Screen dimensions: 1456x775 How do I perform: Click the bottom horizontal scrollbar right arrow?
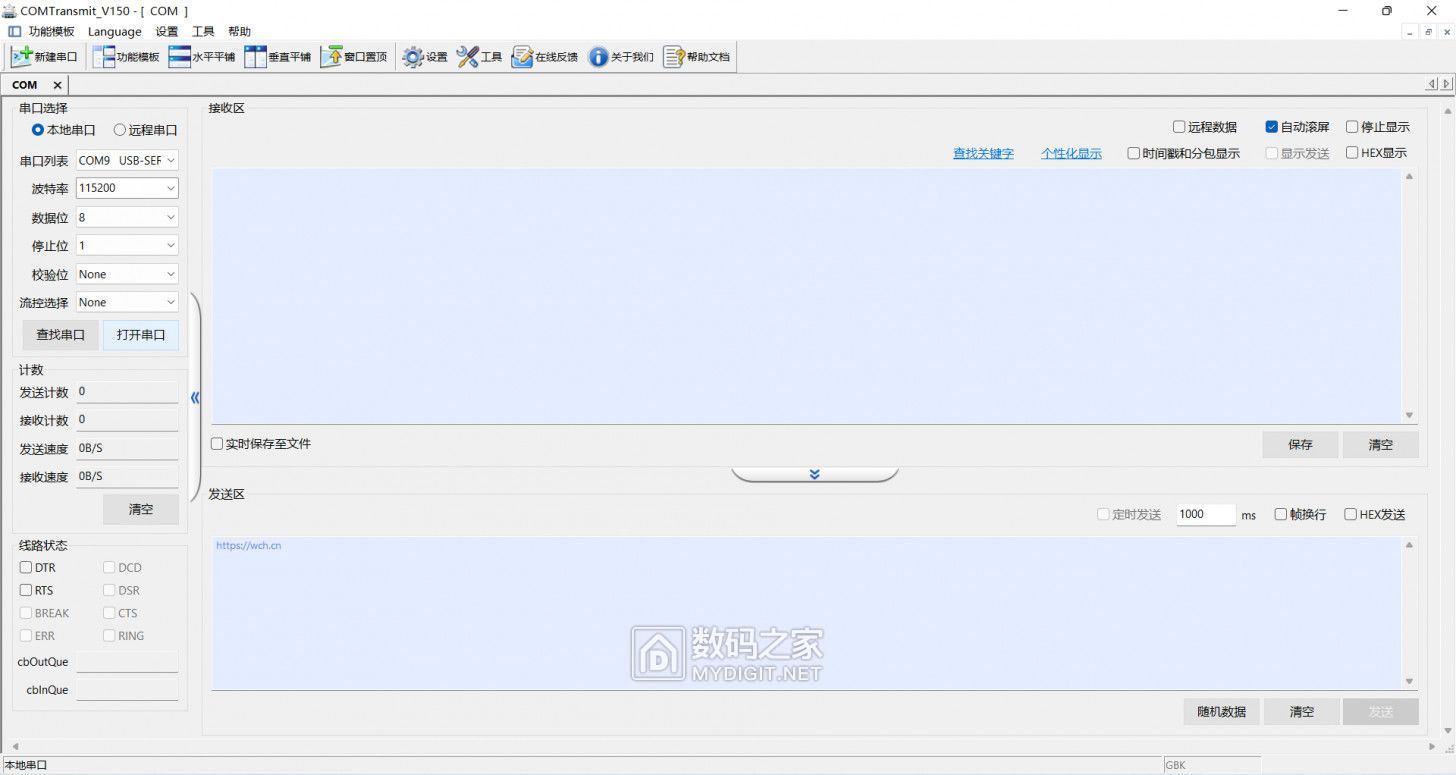click(1432, 747)
